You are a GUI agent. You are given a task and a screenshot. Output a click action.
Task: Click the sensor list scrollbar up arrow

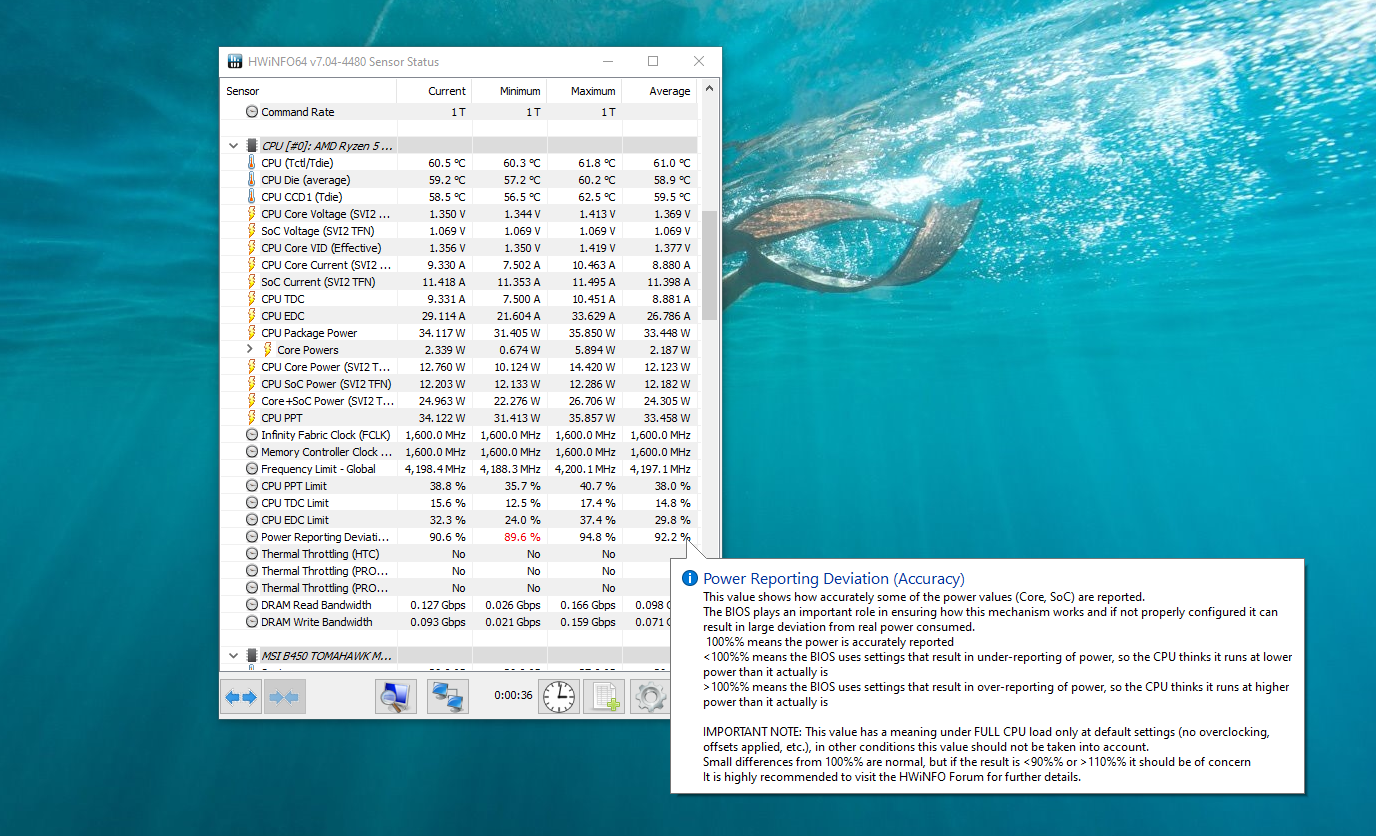click(x=709, y=89)
